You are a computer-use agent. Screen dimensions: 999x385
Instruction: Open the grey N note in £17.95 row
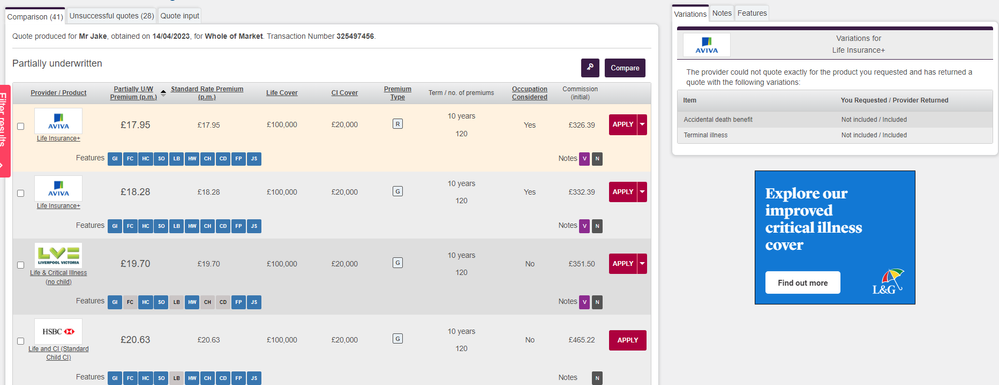click(597, 159)
